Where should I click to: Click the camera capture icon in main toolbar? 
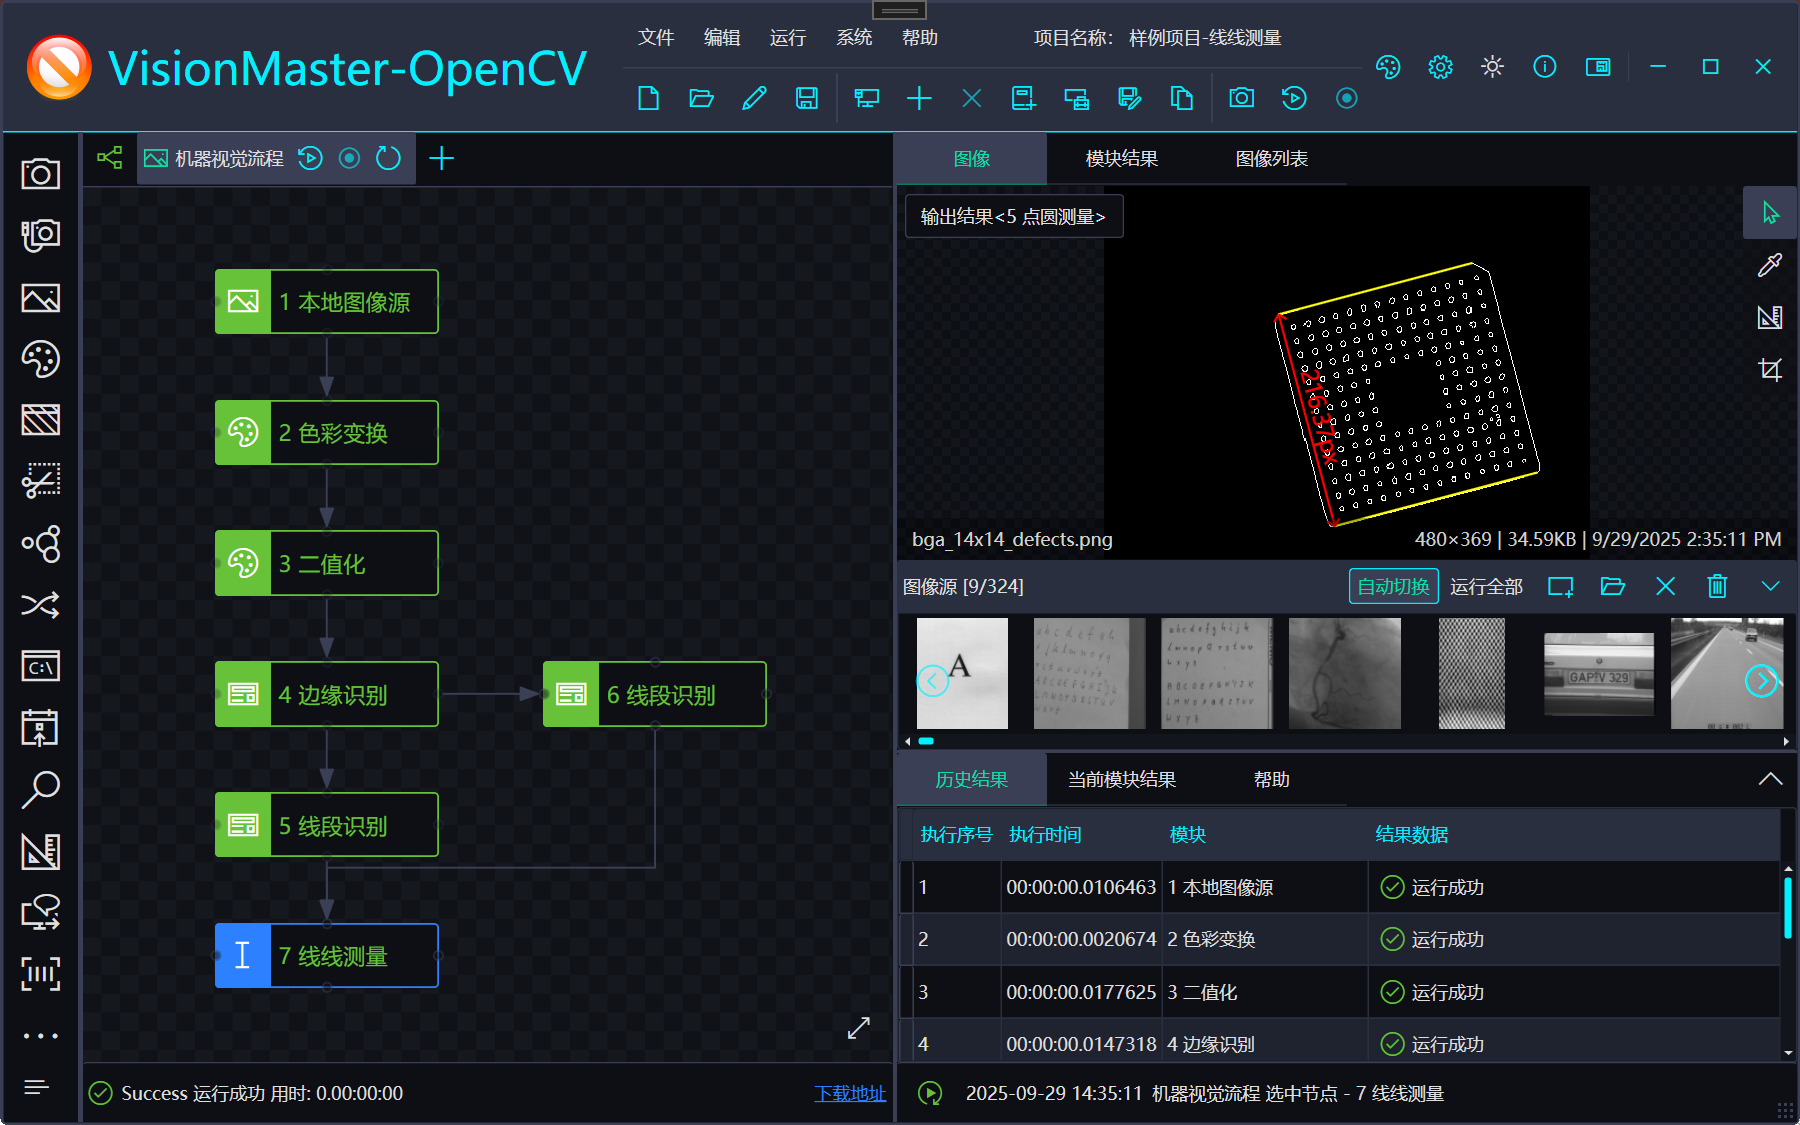click(x=1241, y=98)
